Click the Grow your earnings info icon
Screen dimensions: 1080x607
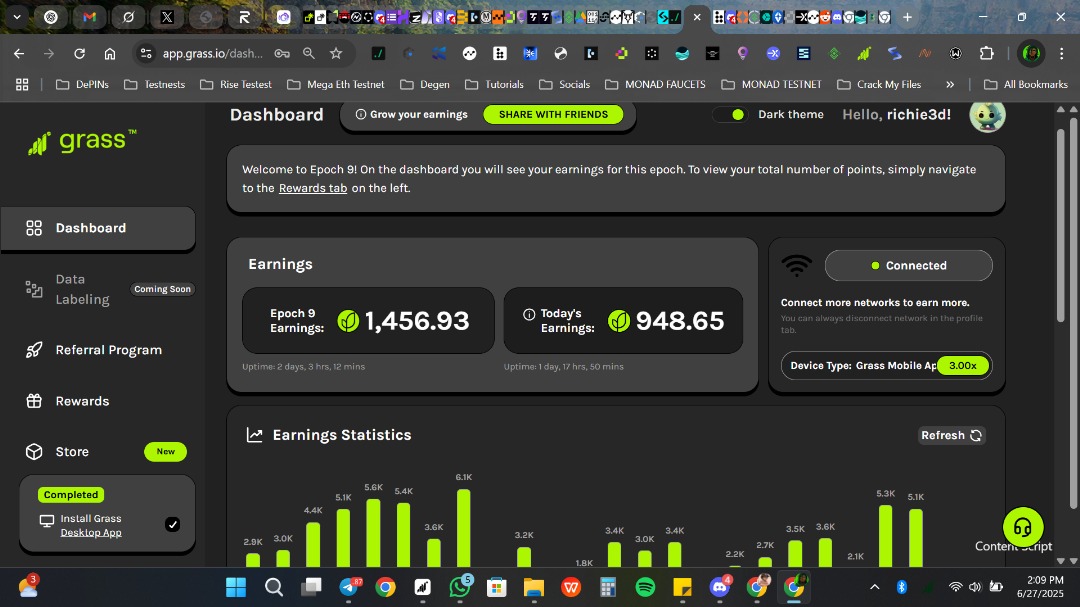[360, 114]
